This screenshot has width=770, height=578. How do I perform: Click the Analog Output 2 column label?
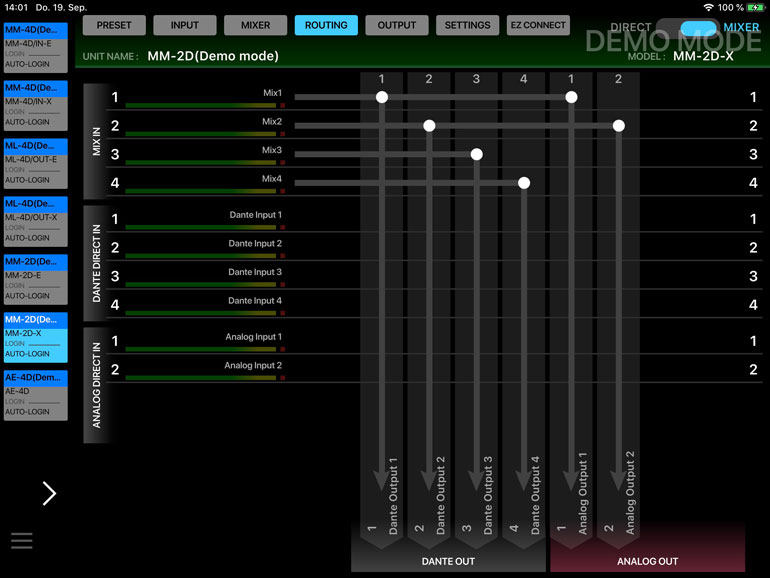630,493
